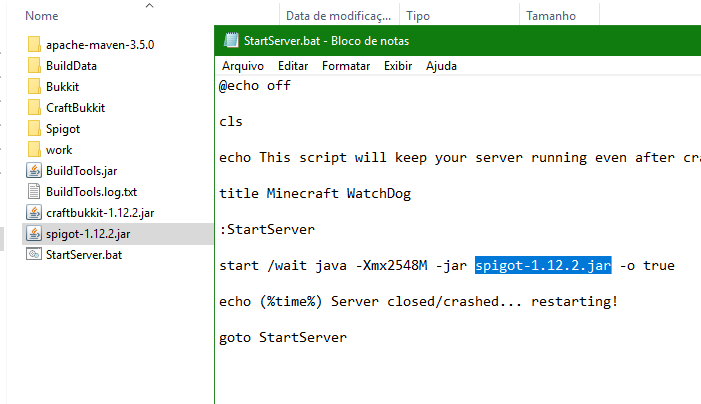Click the craftbukkit-1.12.2.jar file icon
Image resolution: width=701 pixels, height=404 pixels.
(x=34, y=213)
